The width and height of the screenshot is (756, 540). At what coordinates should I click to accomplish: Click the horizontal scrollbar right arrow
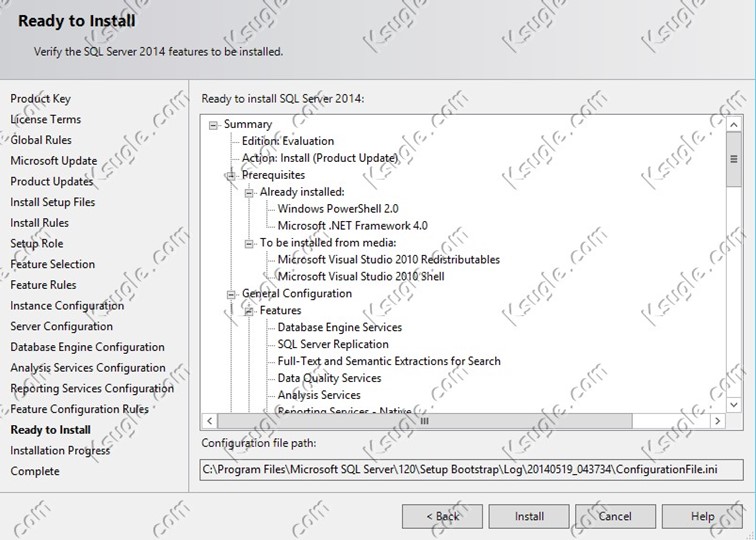click(x=718, y=421)
